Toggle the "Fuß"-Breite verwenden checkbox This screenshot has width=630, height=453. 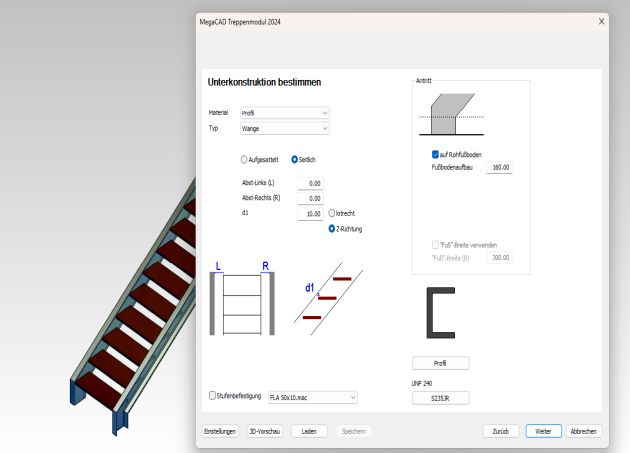[x=435, y=245]
